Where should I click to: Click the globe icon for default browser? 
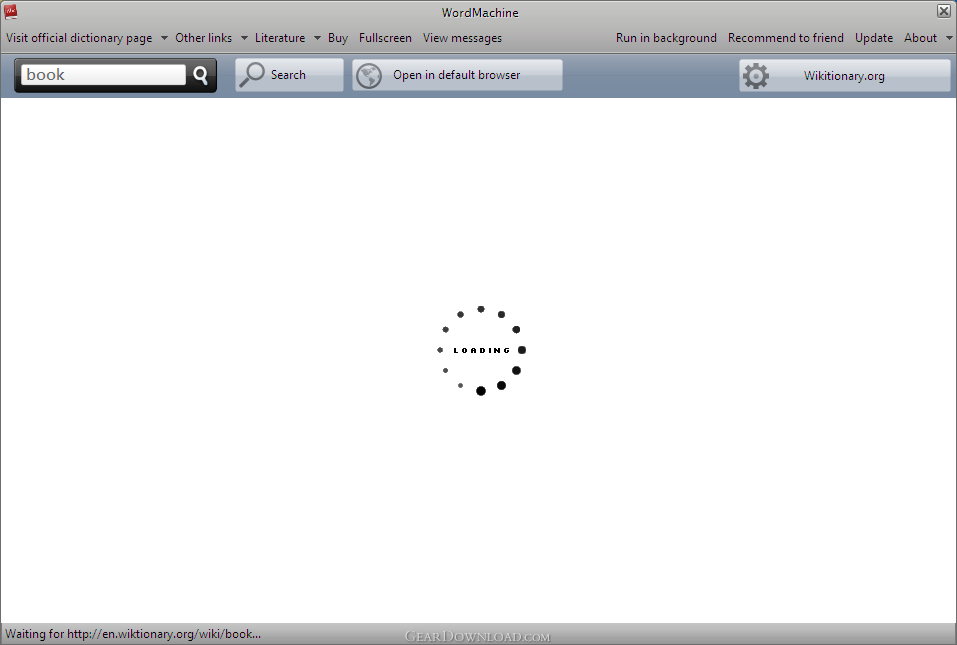pos(369,76)
